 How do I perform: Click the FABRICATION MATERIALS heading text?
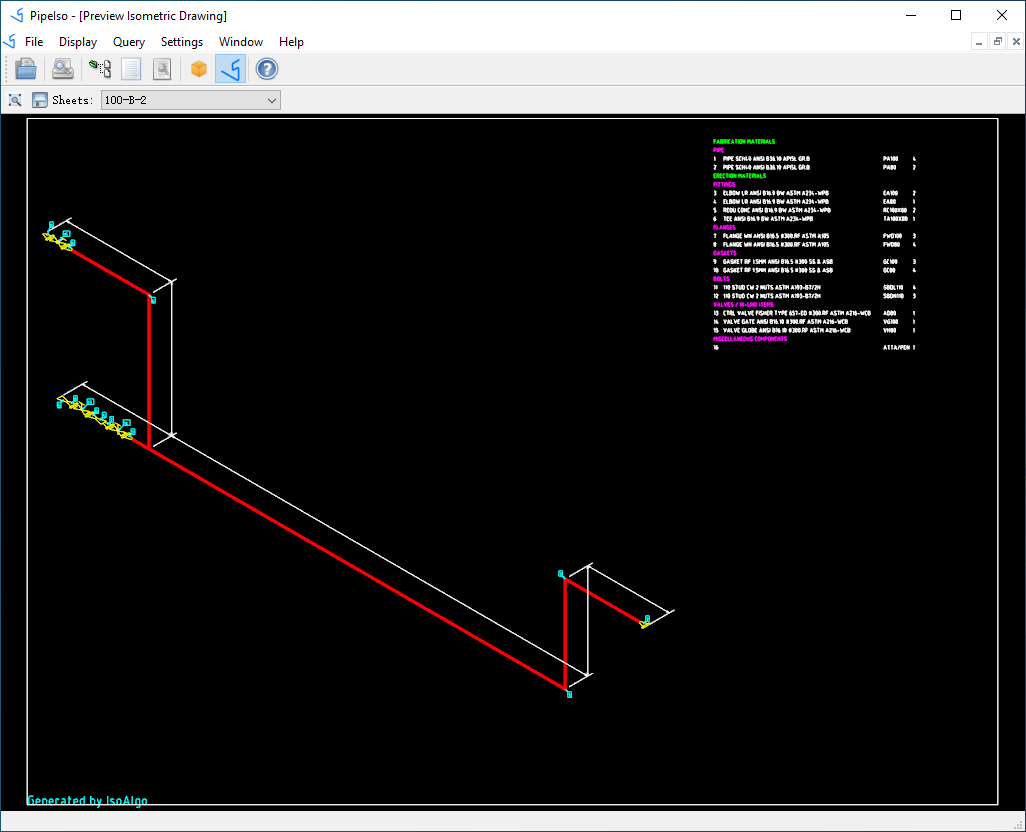click(x=744, y=141)
